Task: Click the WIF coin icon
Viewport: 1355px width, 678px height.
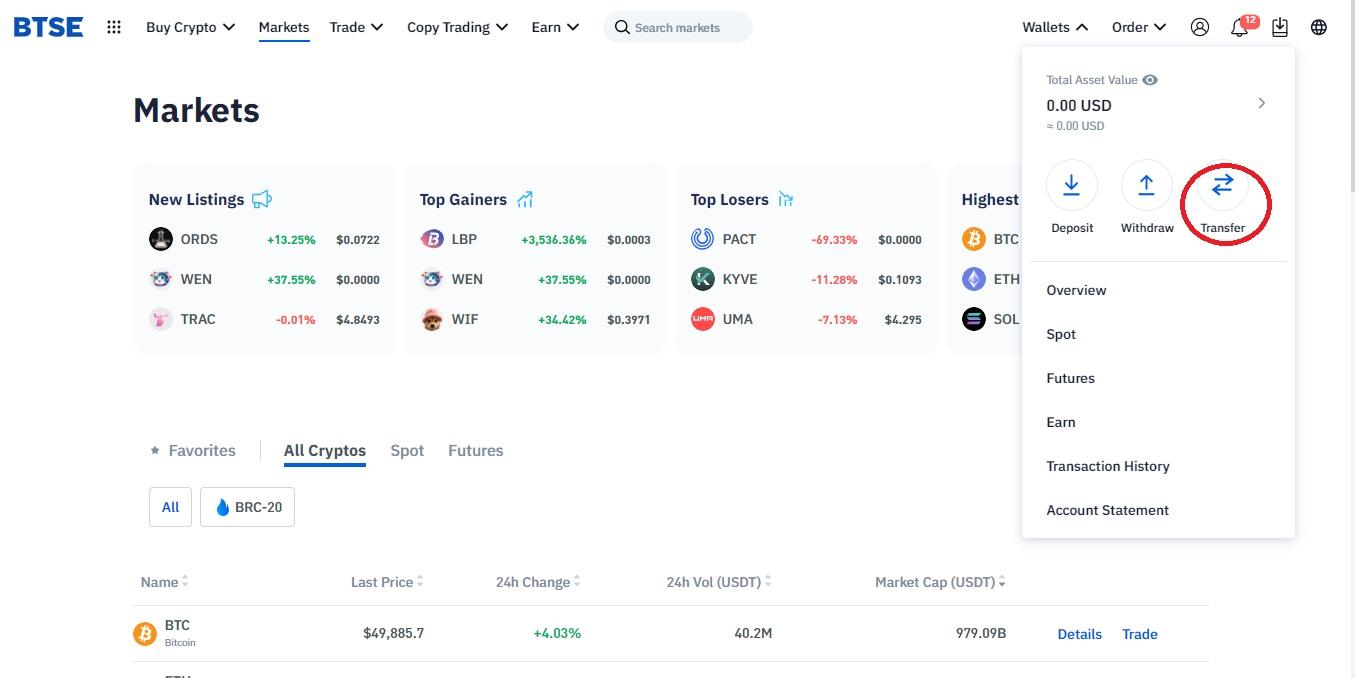Action: (432, 319)
